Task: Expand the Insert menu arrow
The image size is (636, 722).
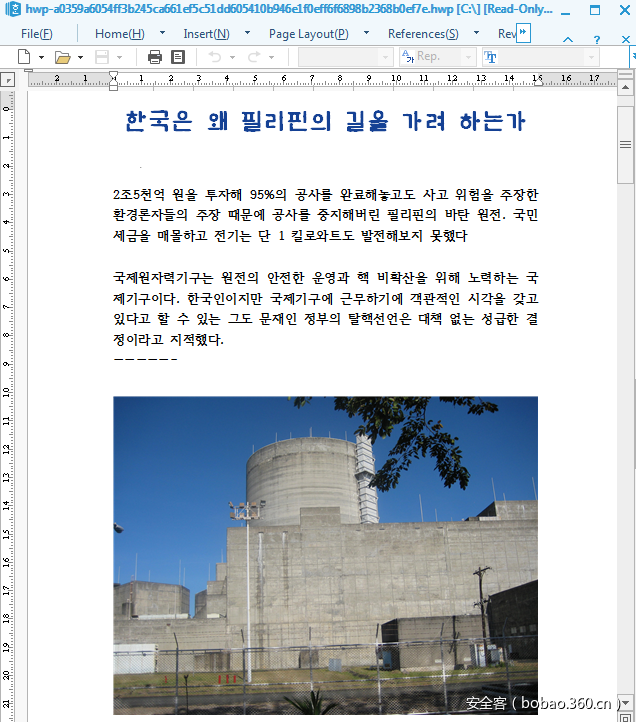Action: click(x=247, y=33)
